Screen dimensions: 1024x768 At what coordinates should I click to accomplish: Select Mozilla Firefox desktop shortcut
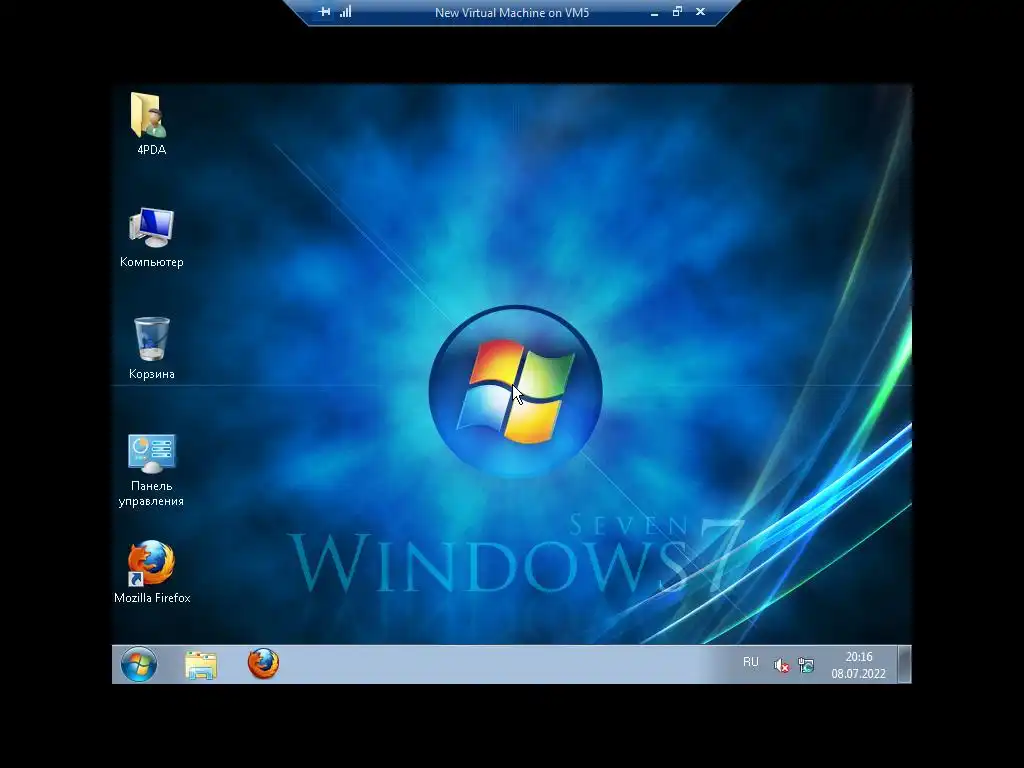click(x=152, y=562)
